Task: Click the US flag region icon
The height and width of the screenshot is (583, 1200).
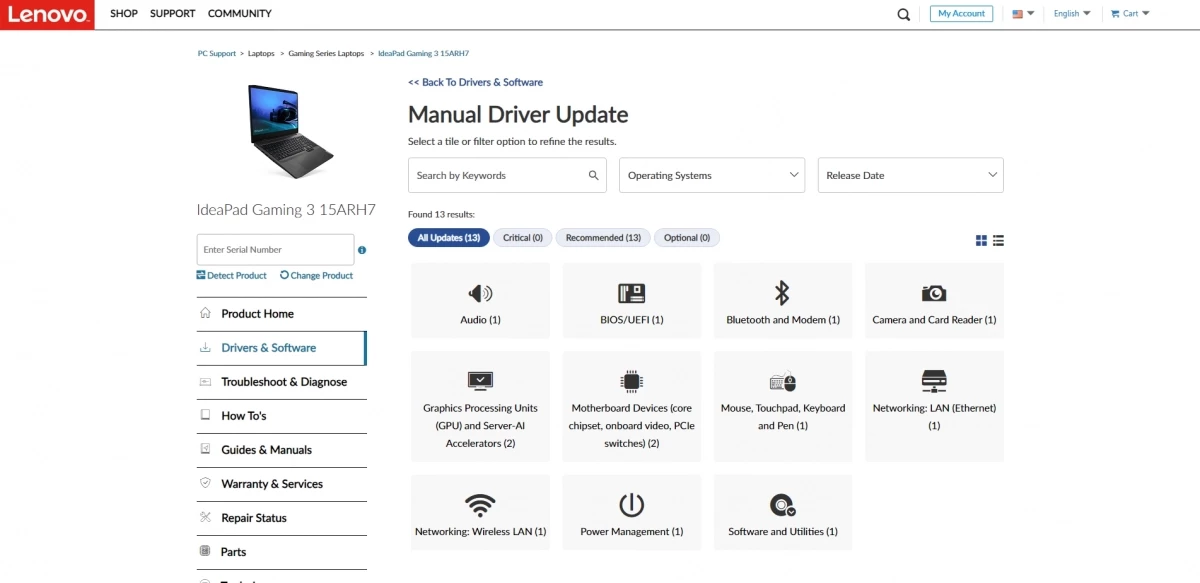Action: tap(1018, 14)
